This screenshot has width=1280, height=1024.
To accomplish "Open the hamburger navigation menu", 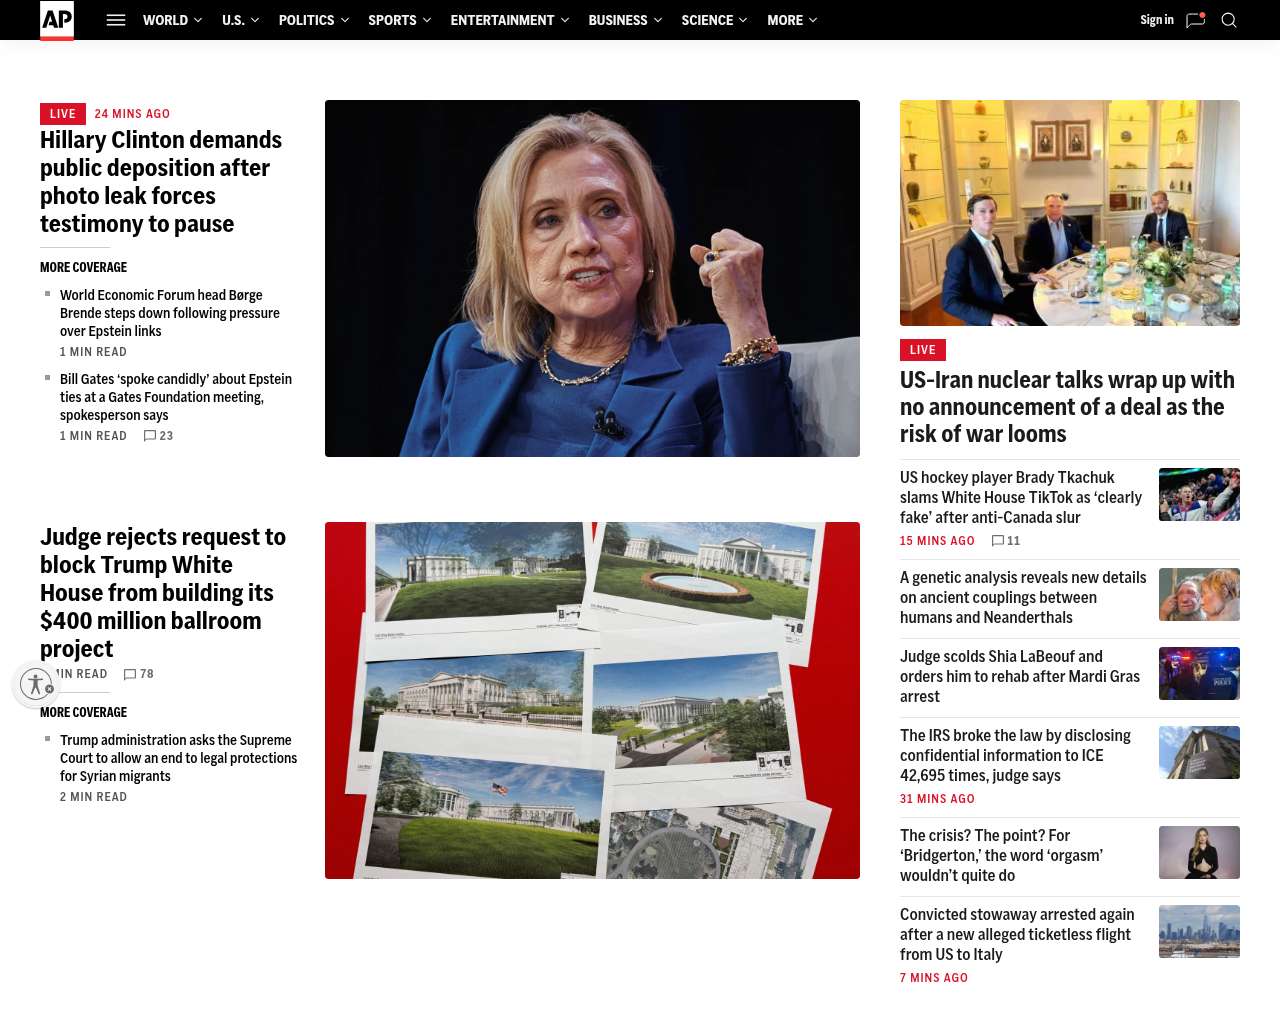I will [116, 20].
